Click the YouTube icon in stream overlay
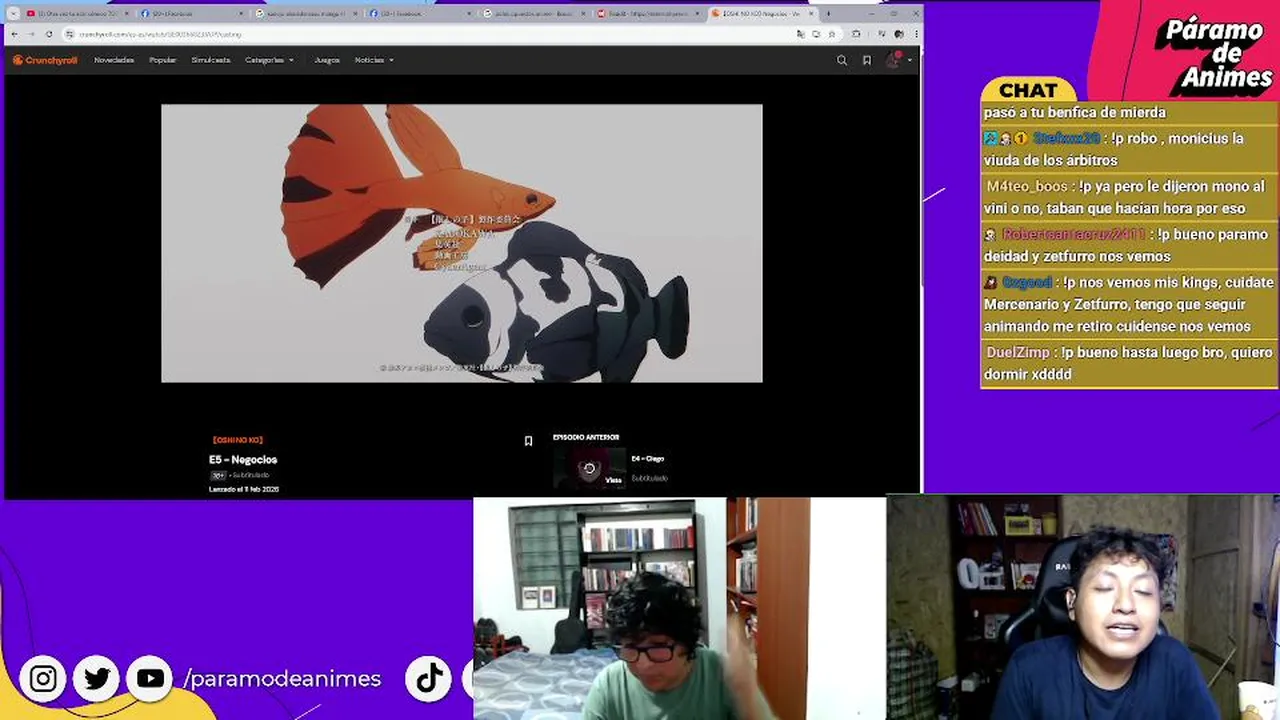Screen dimensions: 1280x720 point(150,679)
